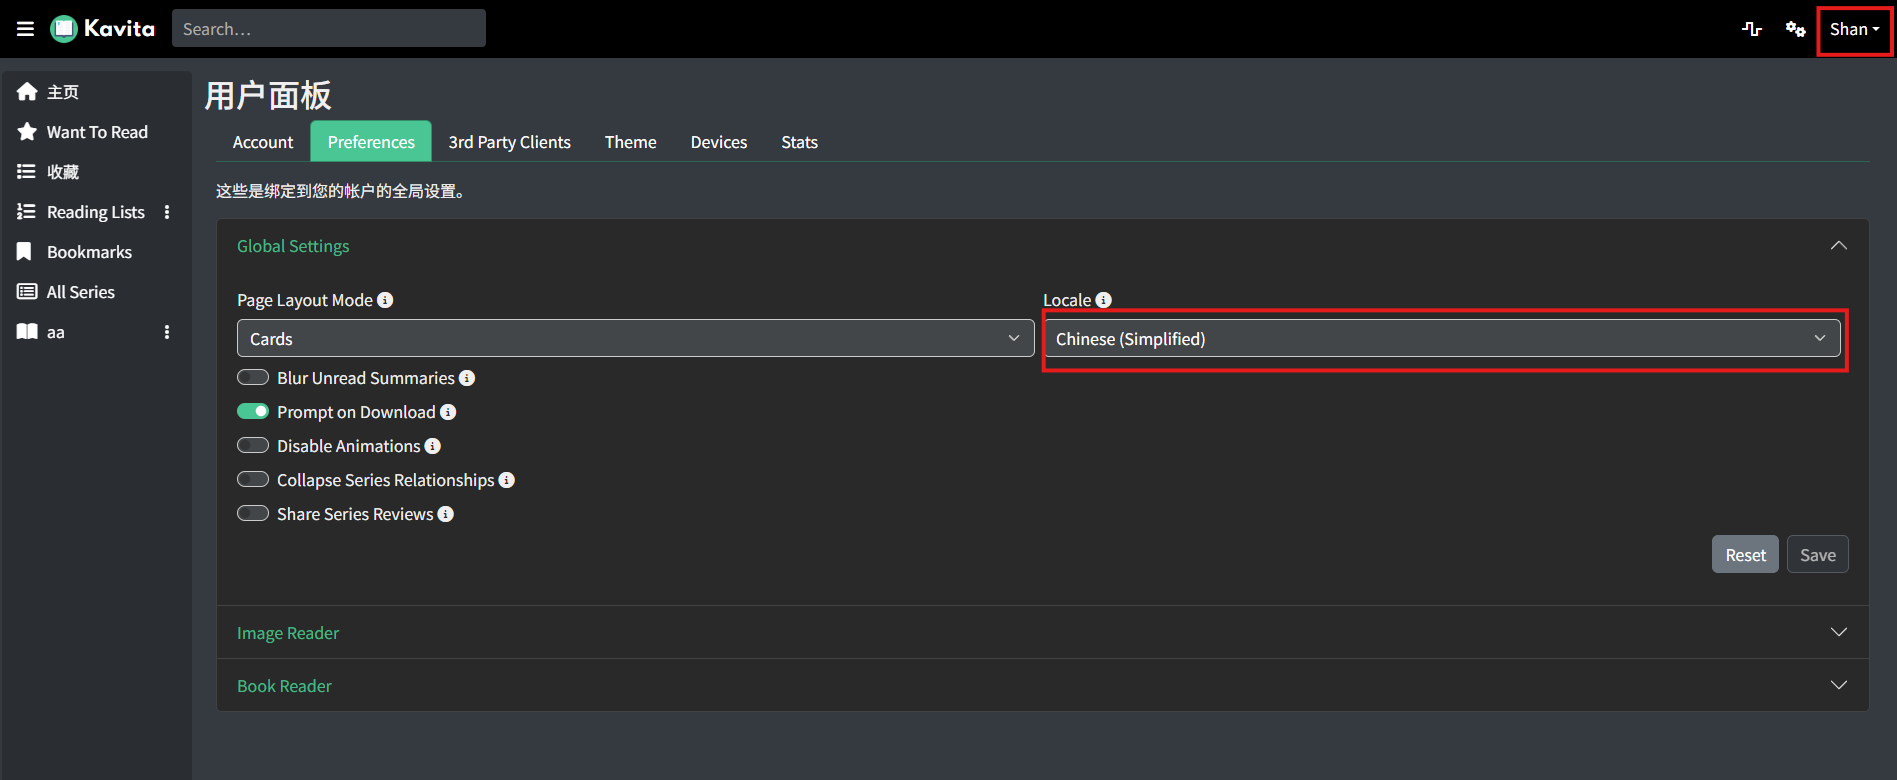Open the Page Layout Mode Cards dropdown
This screenshot has height=780, width=1897.
[x=635, y=338]
